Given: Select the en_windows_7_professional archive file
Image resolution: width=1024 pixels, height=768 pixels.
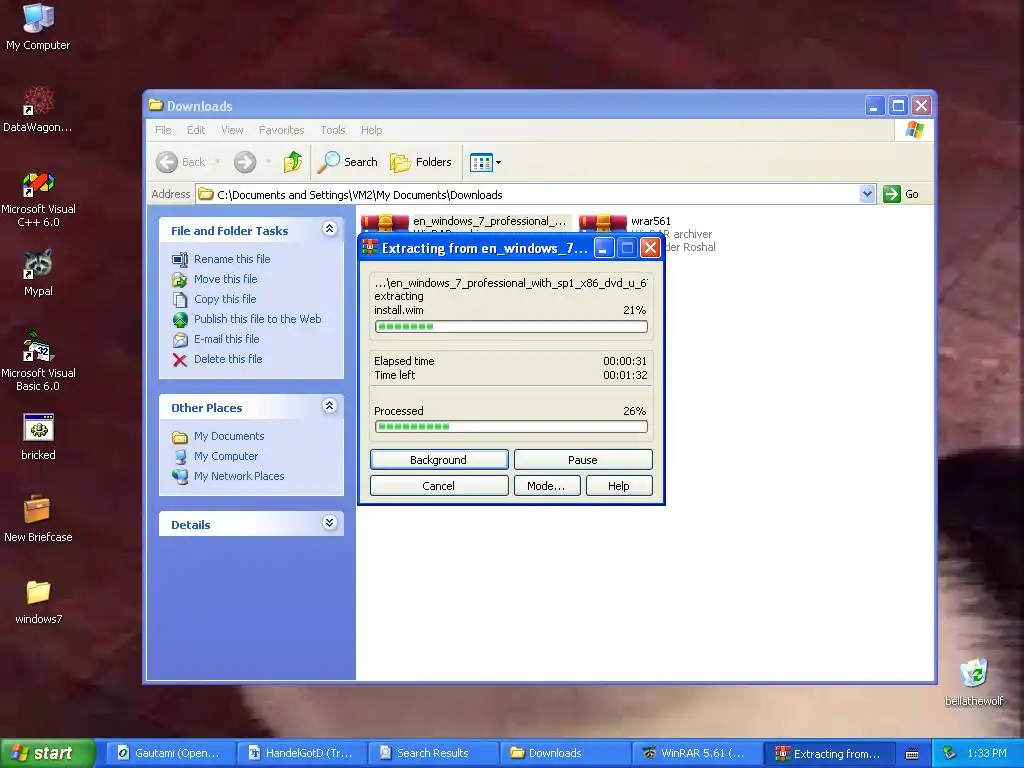Looking at the screenshot, I should [x=466, y=223].
